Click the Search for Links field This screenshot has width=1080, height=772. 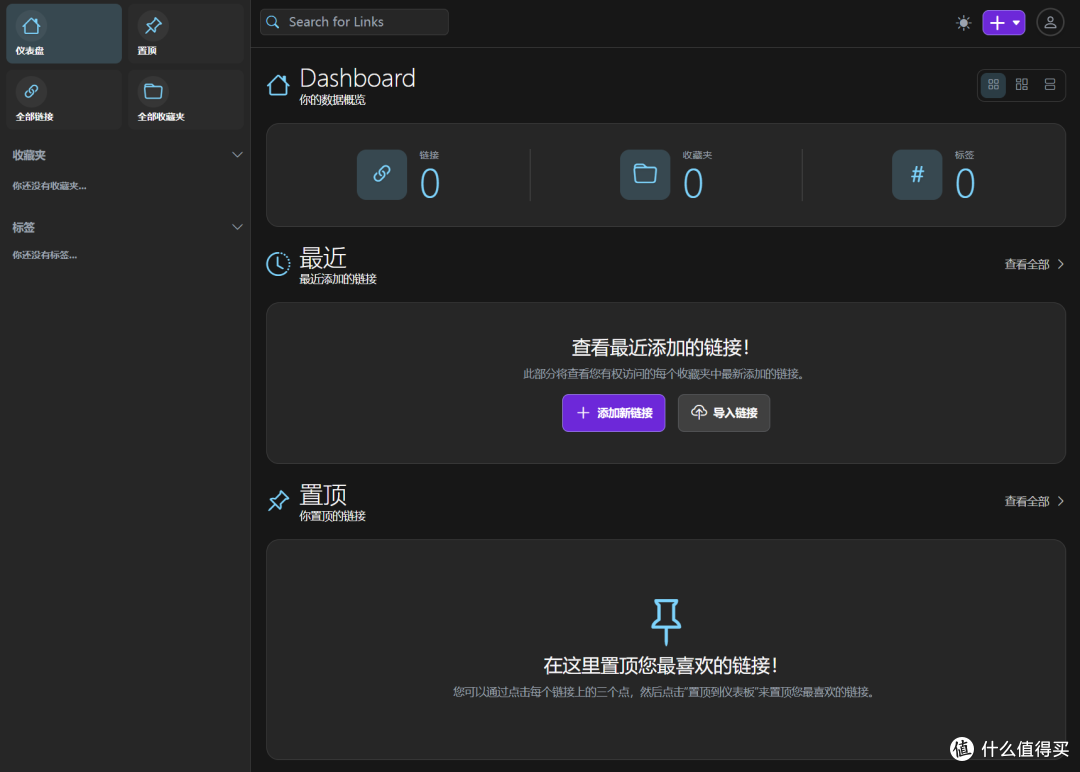point(354,22)
